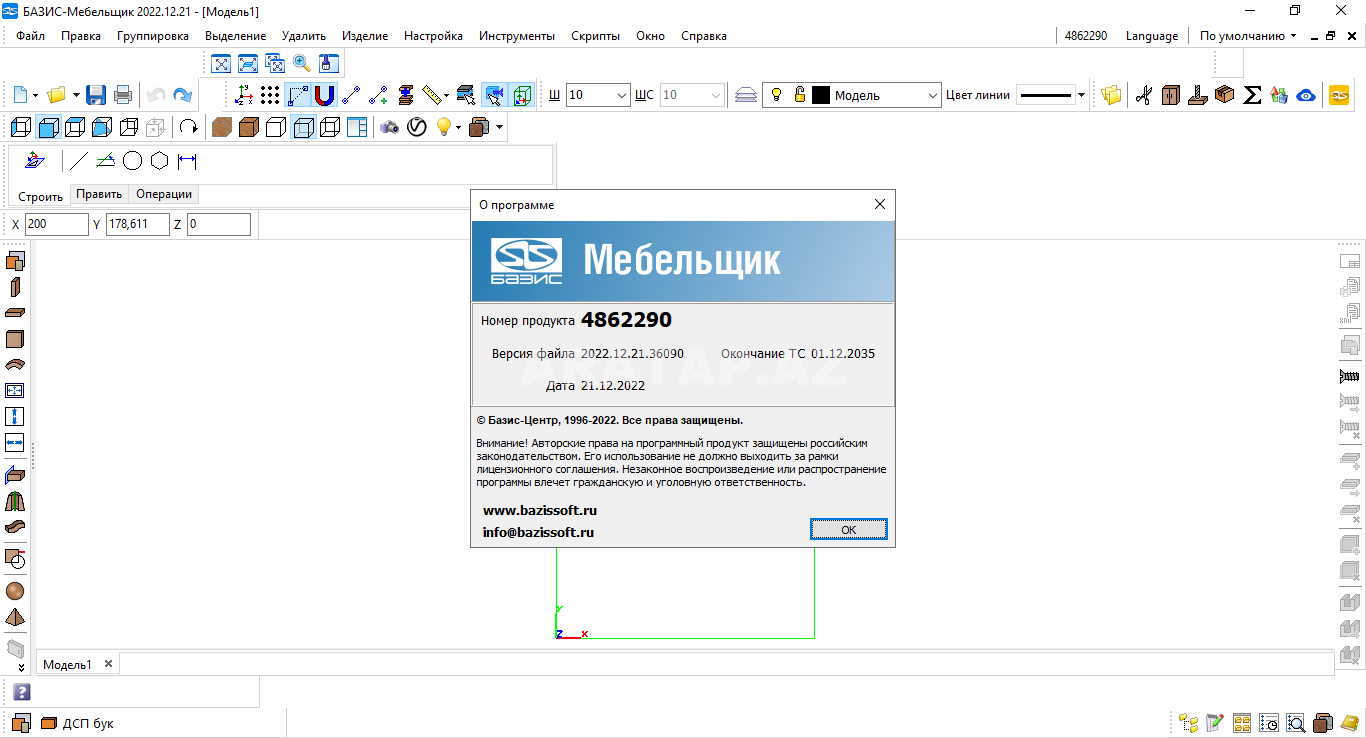Click the blue floppy disk Save icon
Viewport: 1366px width, 738px height.
[96, 96]
